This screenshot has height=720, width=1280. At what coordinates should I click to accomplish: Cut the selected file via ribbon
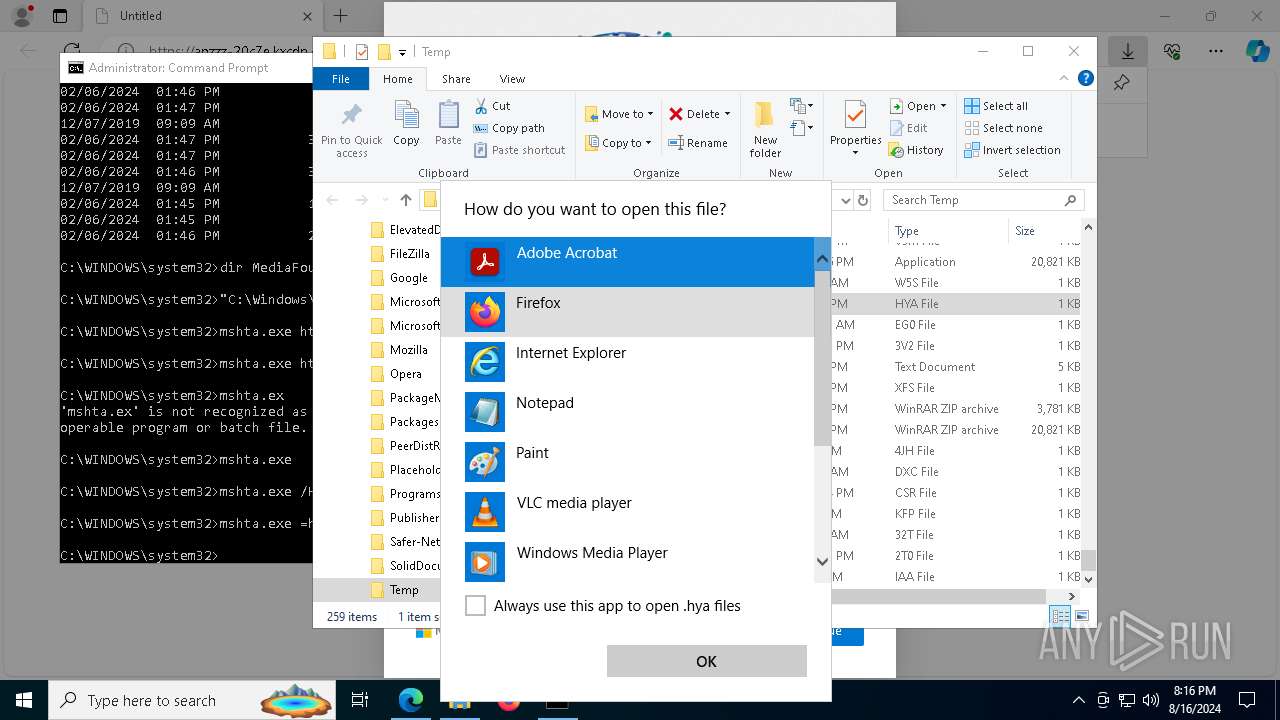click(x=492, y=106)
